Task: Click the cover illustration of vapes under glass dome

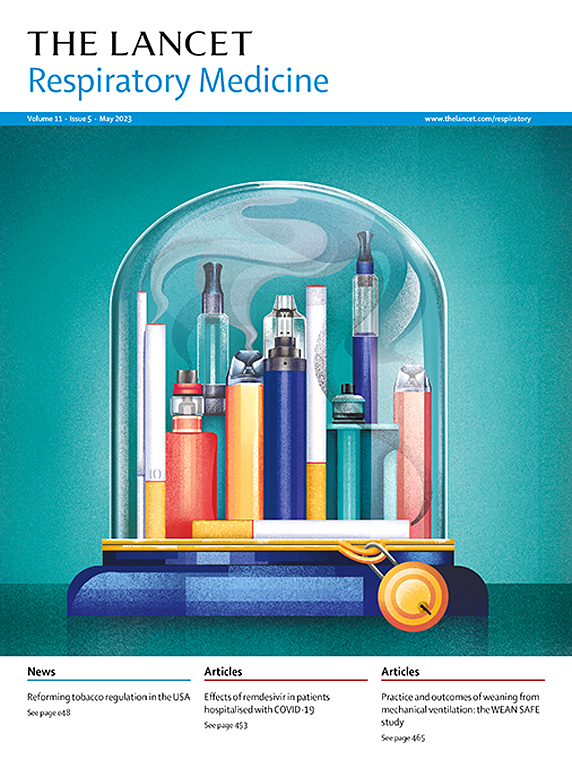Action: [286, 390]
